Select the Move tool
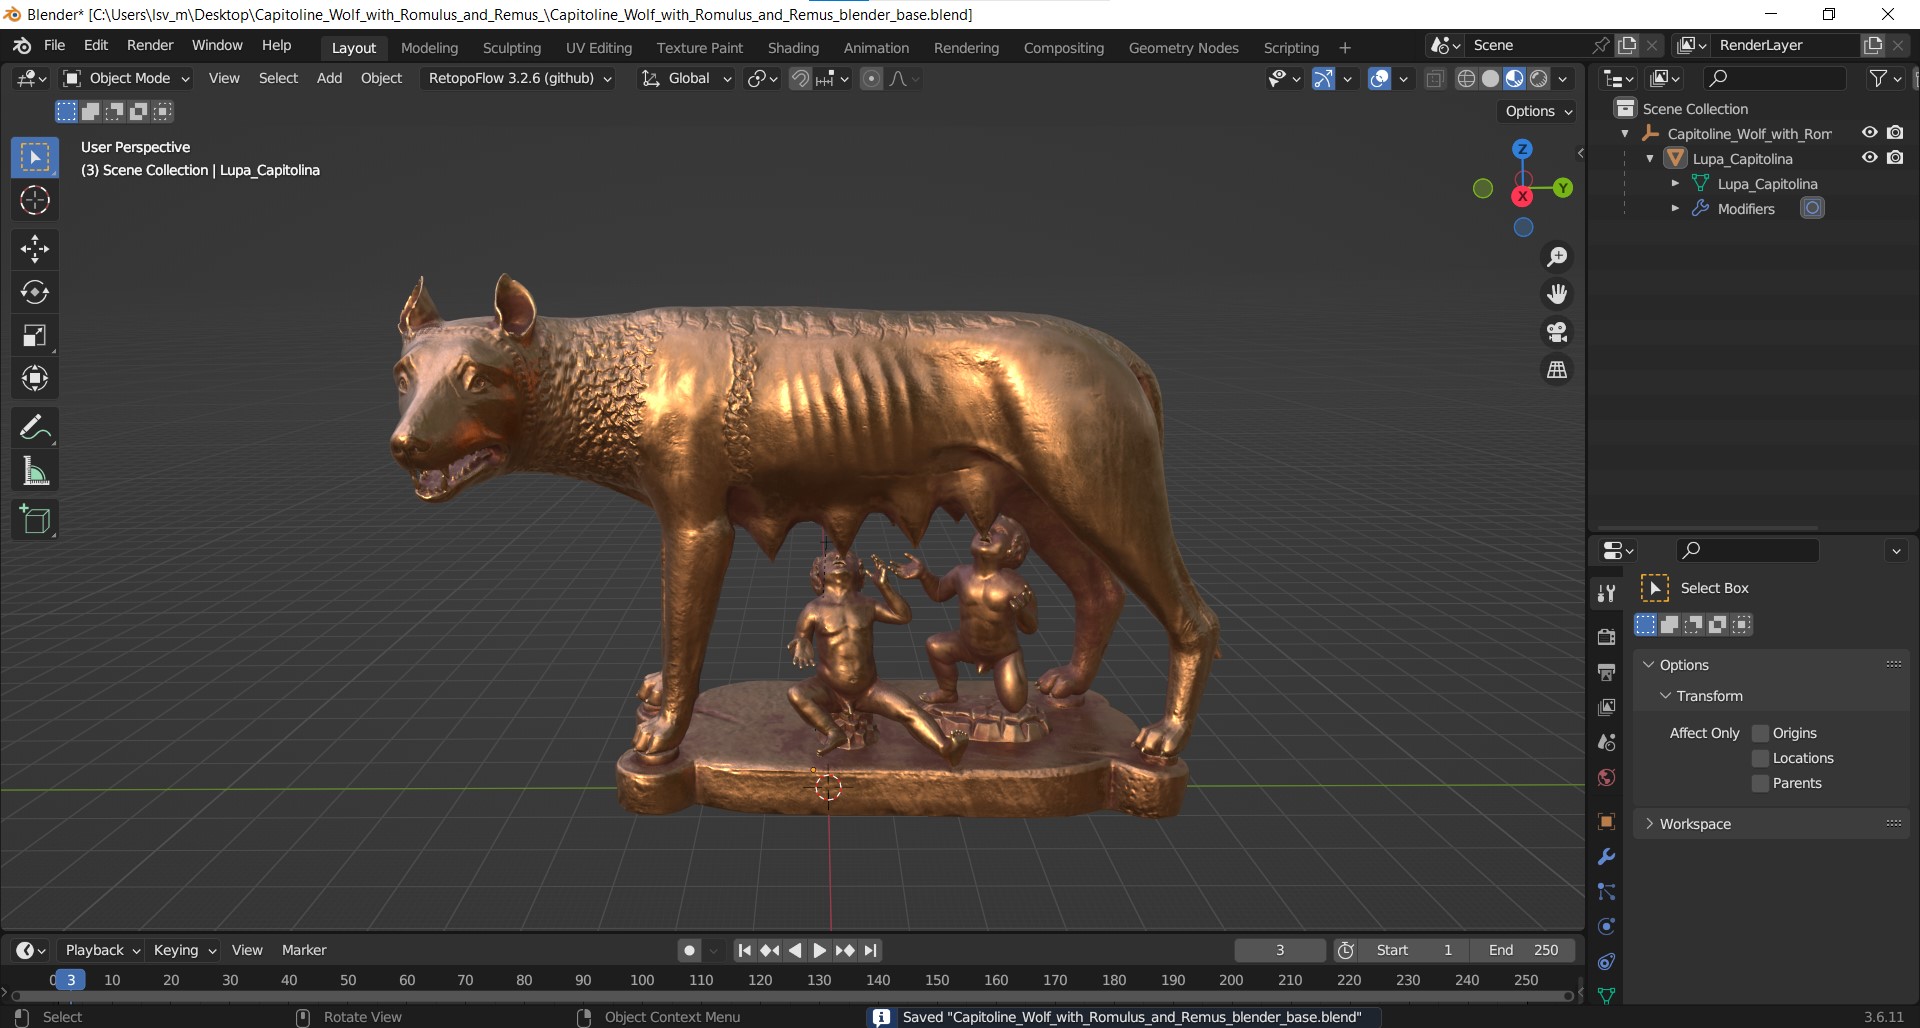The image size is (1920, 1028). click(x=35, y=249)
